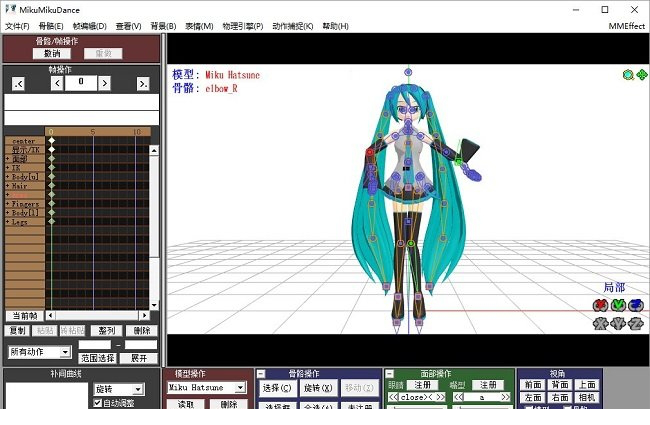The width and height of the screenshot is (650, 425).
Task: Switch view to 前面
Action: point(533,385)
